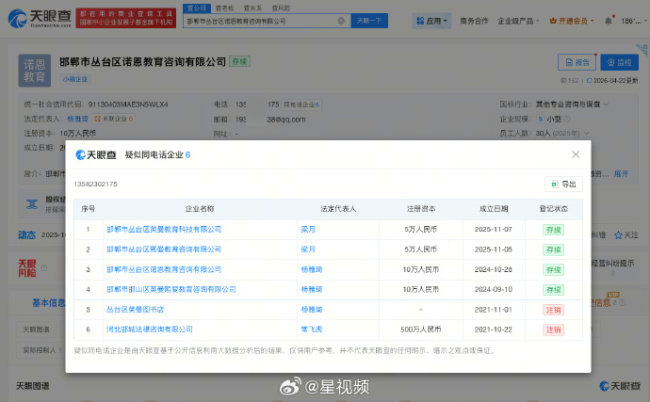Click the 监控 monitor button
The width and height of the screenshot is (650, 402).
tap(619, 63)
